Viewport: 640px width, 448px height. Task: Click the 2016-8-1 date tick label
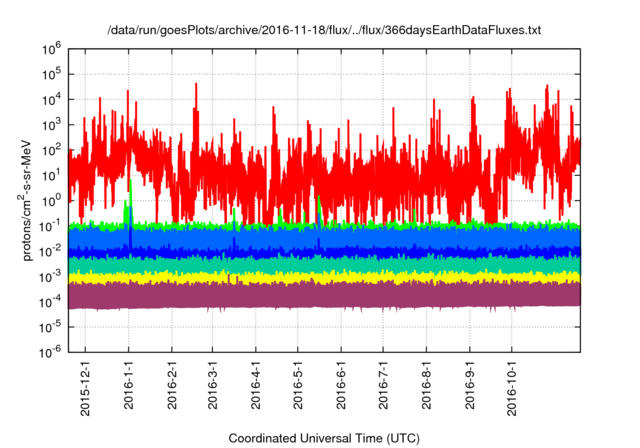(427, 385)
